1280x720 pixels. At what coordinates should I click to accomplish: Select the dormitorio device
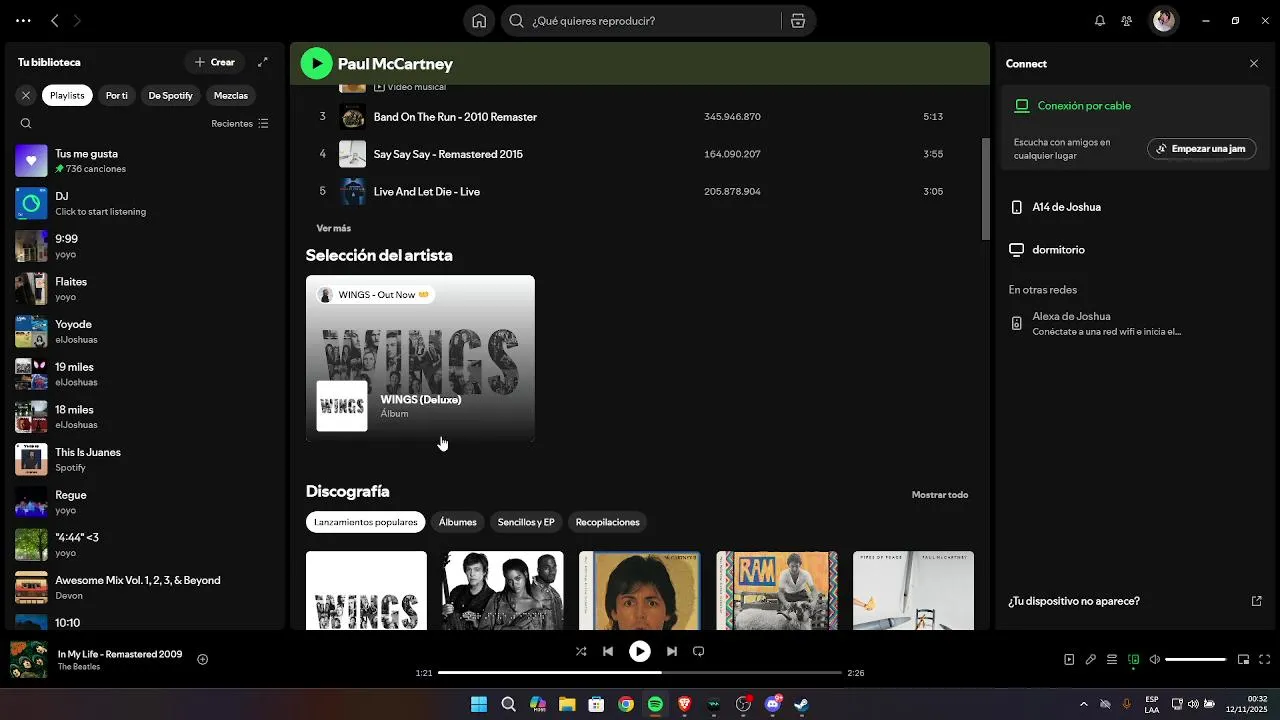(x=1135, y=250)
